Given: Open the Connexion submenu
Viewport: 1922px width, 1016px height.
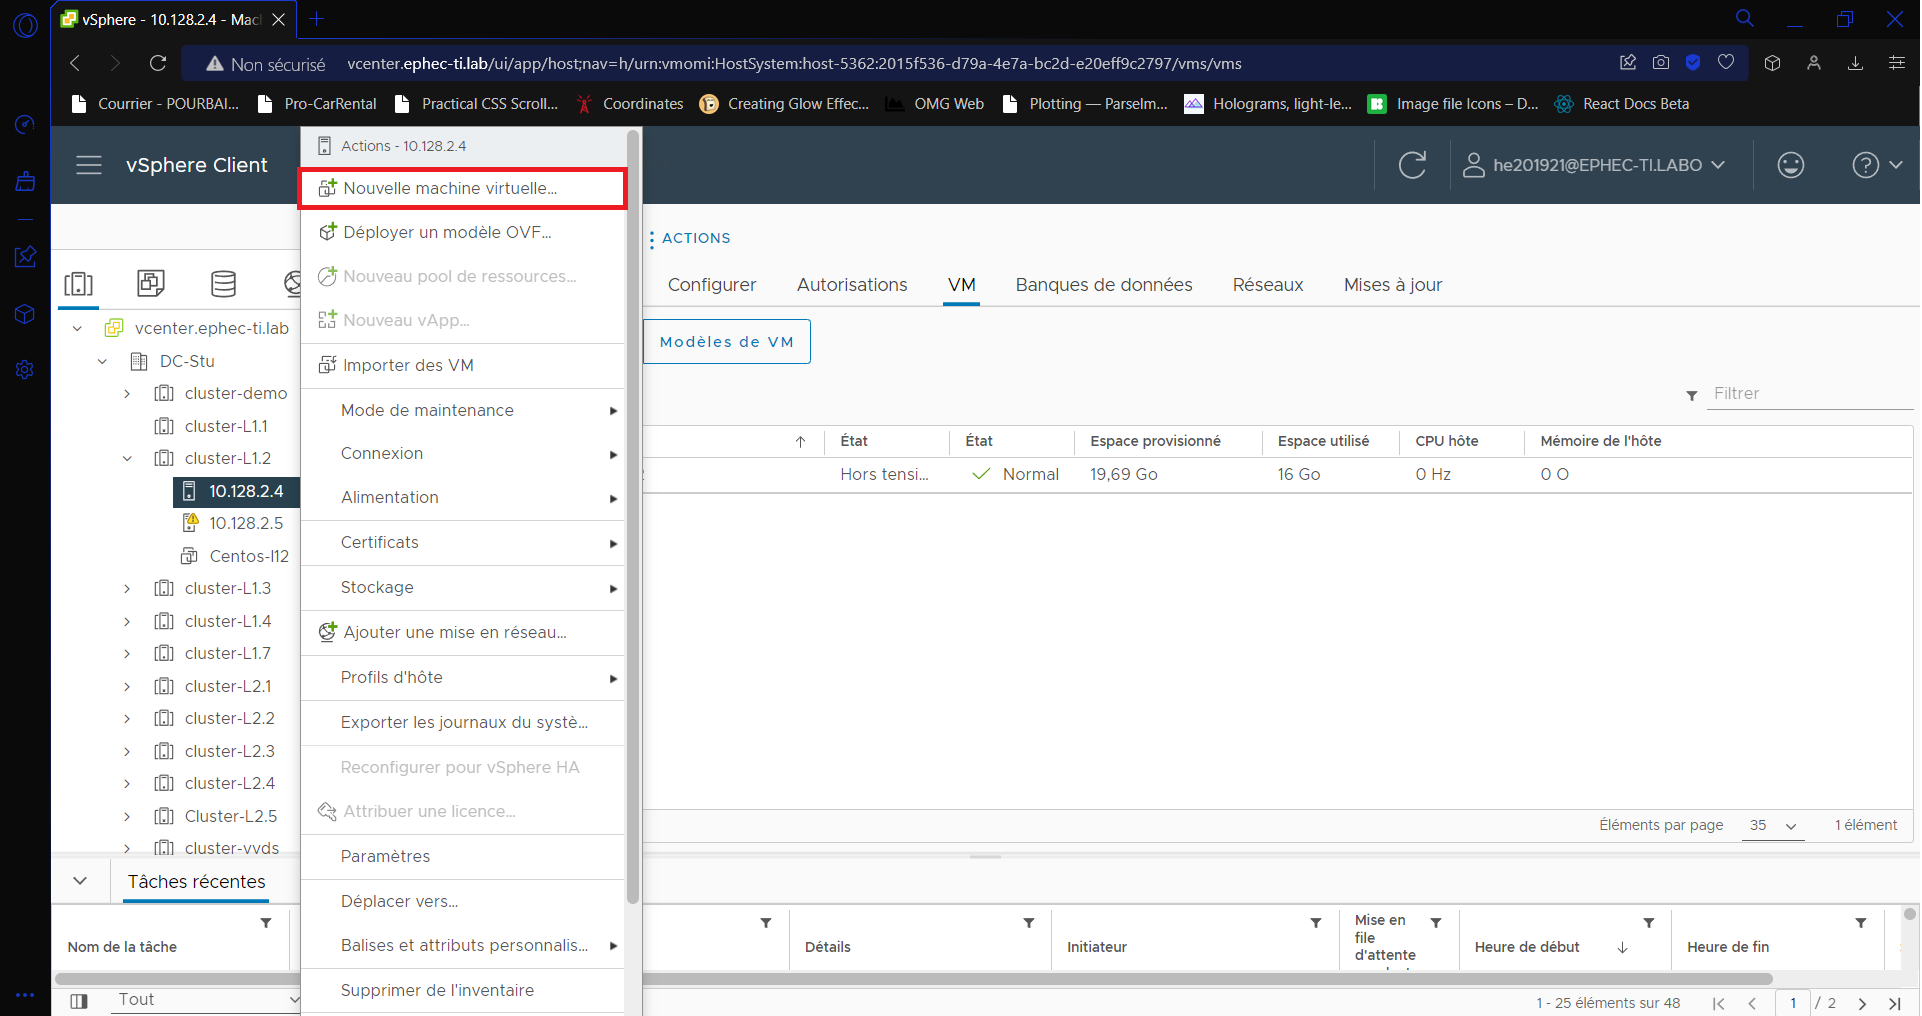Looking at the screenshot, I should coord(462,453).
